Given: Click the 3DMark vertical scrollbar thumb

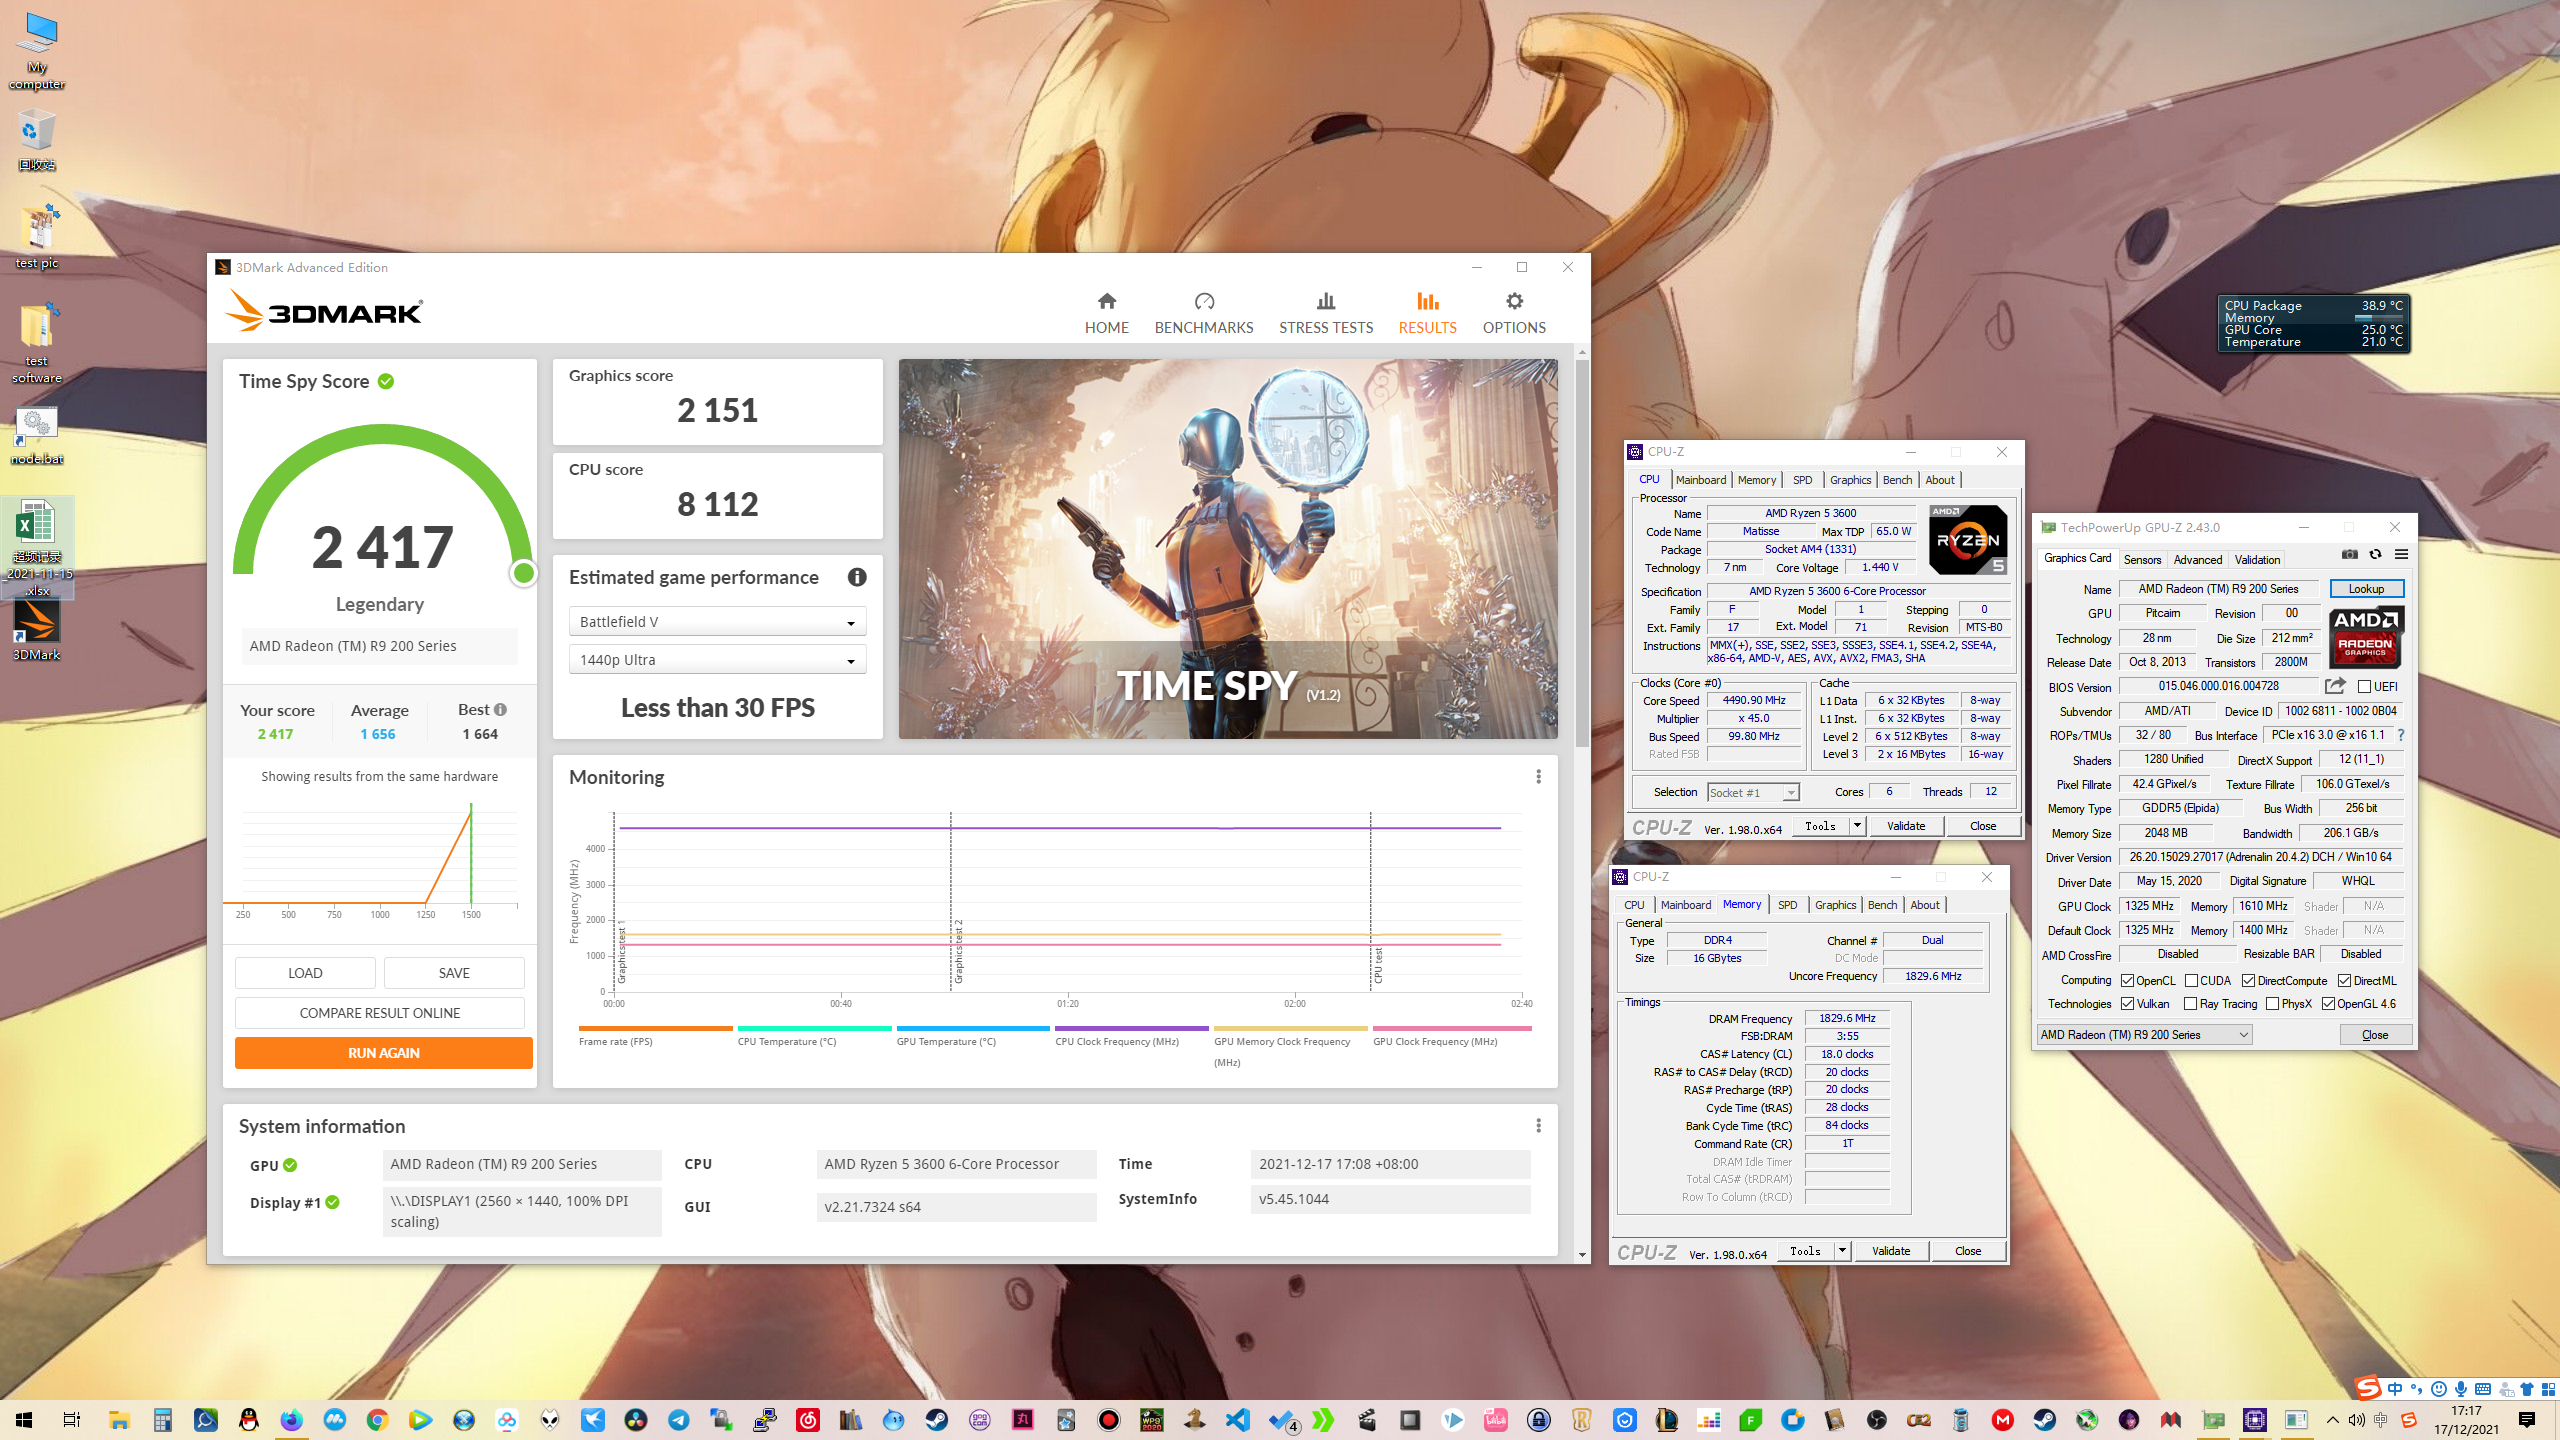Looking at the screenshot, I should pyautogui.click(x=1582, y=552).
